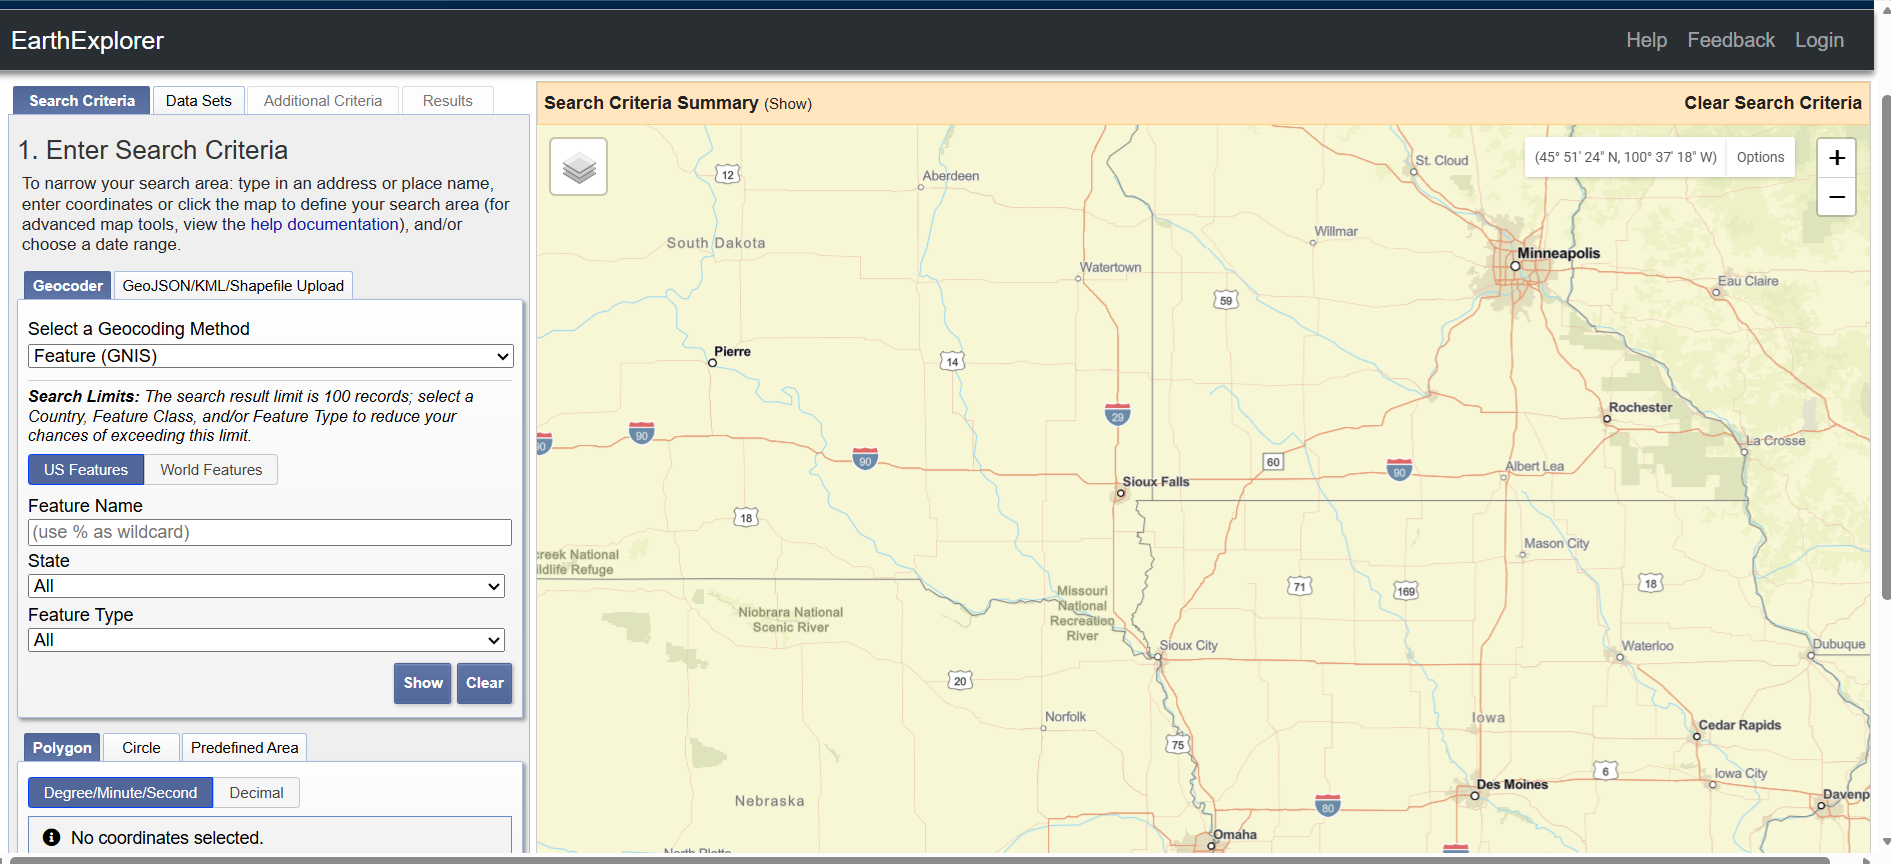Open the State dropdown

pos(266,586)
